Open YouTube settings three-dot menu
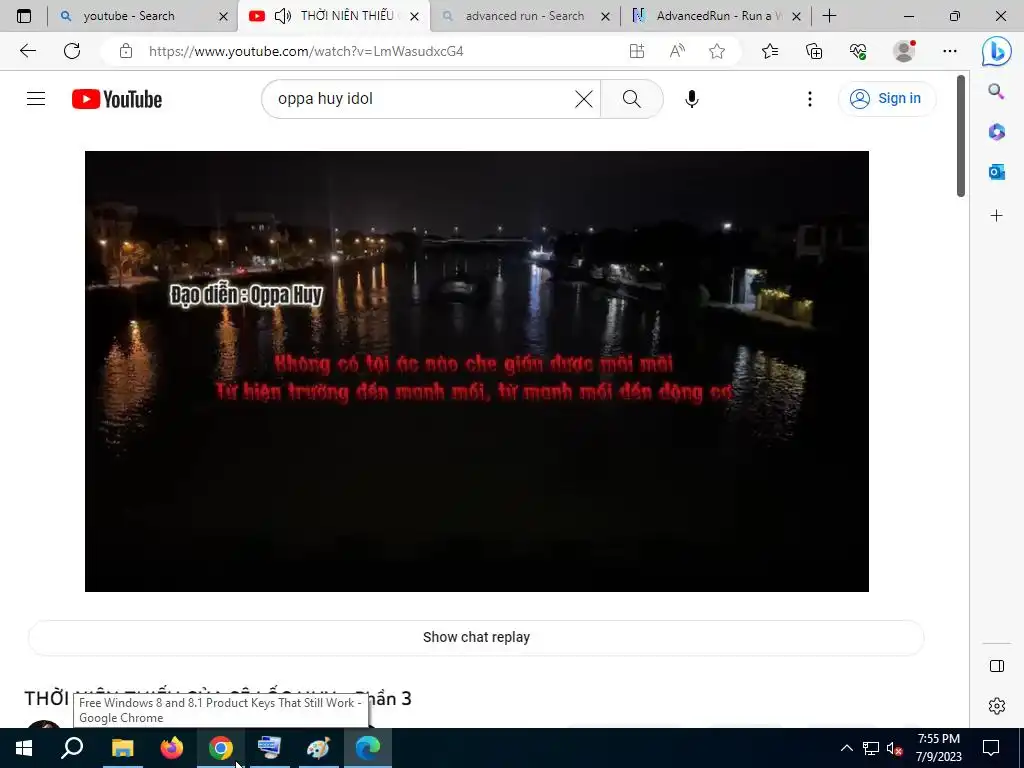This screenshot has height=768, width=1024. coord(810,99)
